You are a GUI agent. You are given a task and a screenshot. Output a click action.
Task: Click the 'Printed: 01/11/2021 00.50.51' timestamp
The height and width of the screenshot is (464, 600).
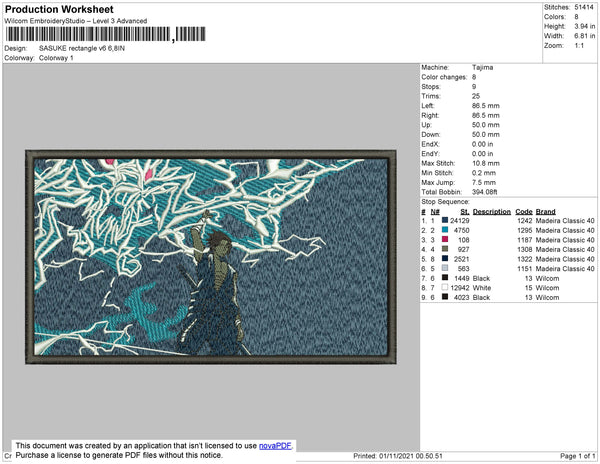coord(398,456)
